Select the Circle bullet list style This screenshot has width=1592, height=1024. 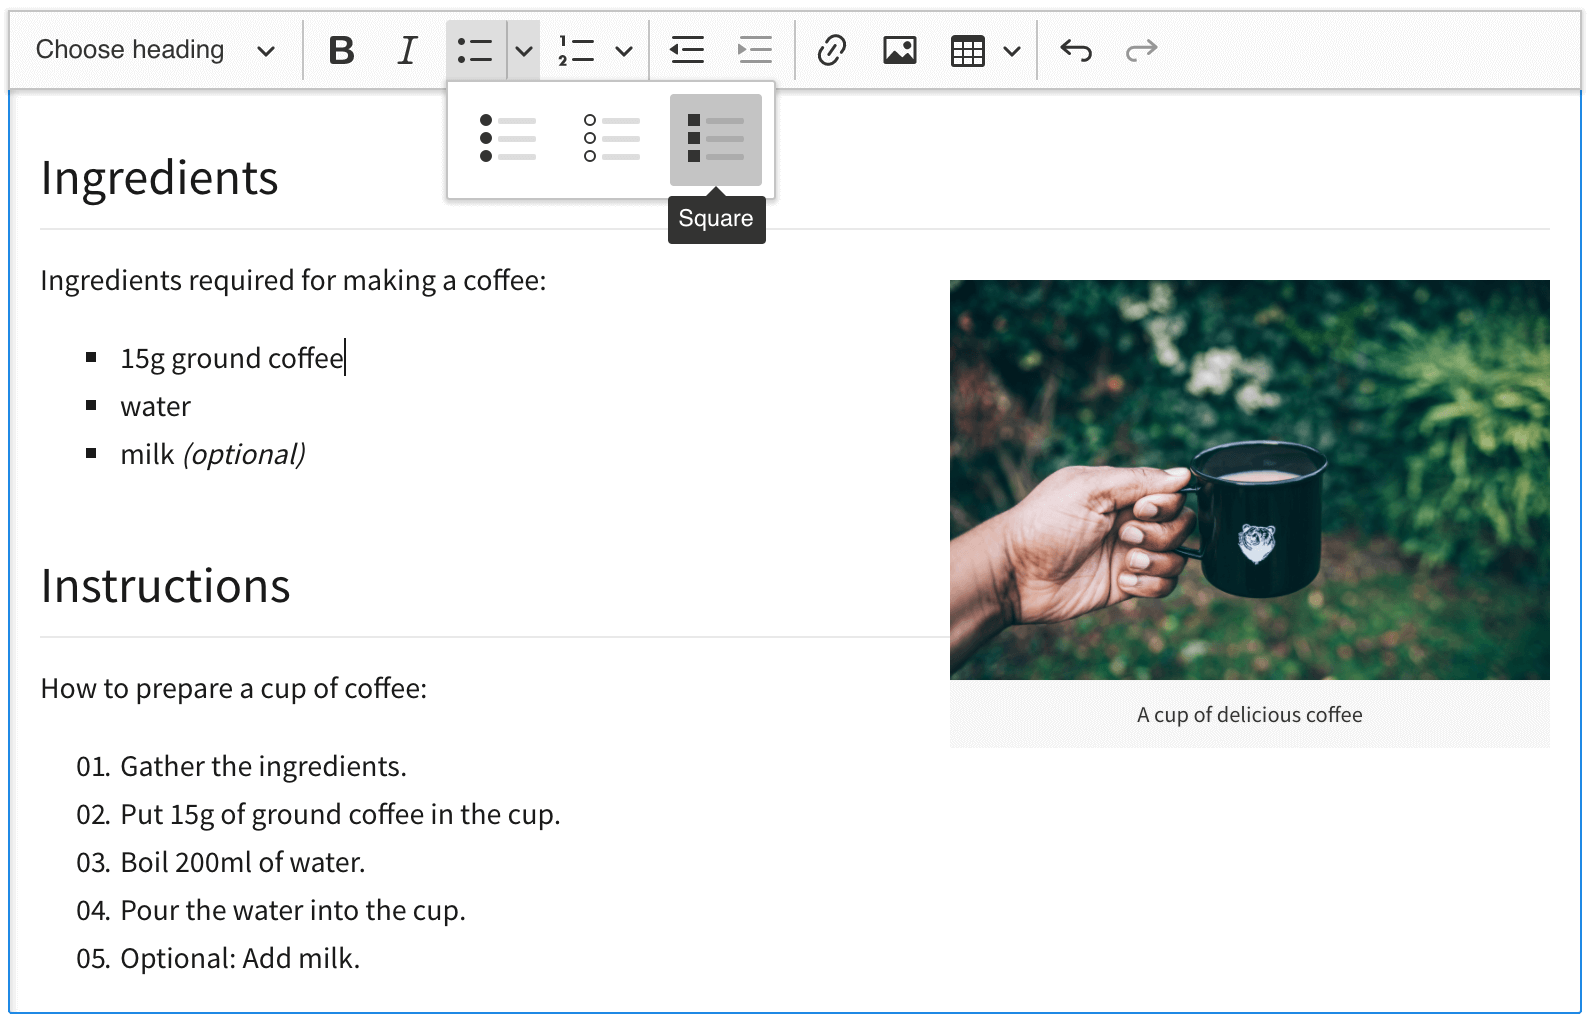pyautogui.click(x=612, y=139)
